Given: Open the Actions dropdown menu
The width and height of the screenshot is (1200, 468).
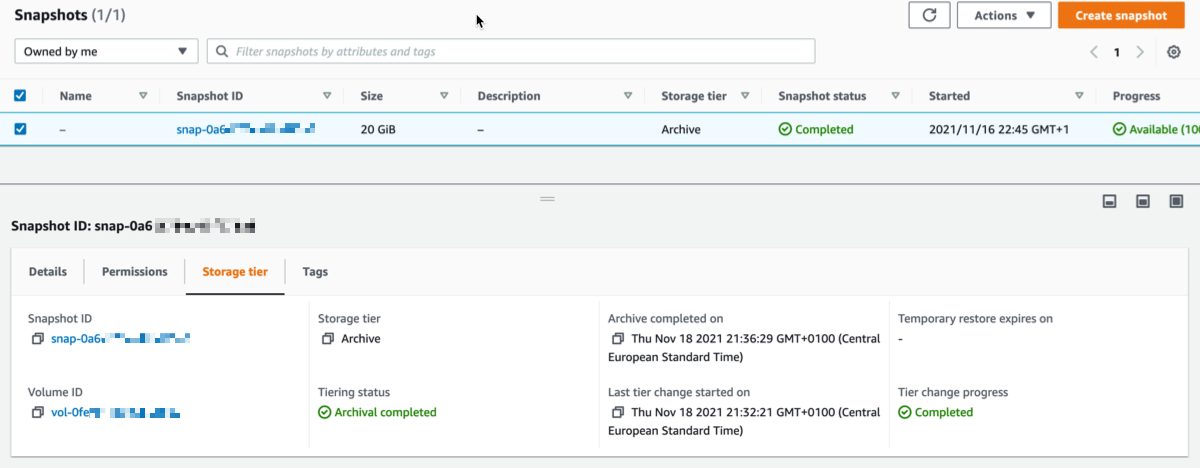Looking at the screenshot, I should [x=1004, y=15].
